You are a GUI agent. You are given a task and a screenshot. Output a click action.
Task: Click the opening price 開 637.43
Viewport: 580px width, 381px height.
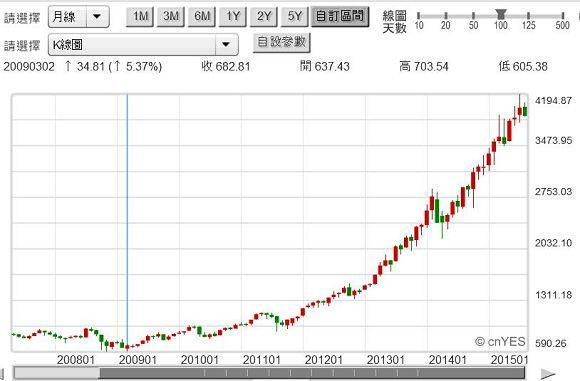[x=325, y=67]
